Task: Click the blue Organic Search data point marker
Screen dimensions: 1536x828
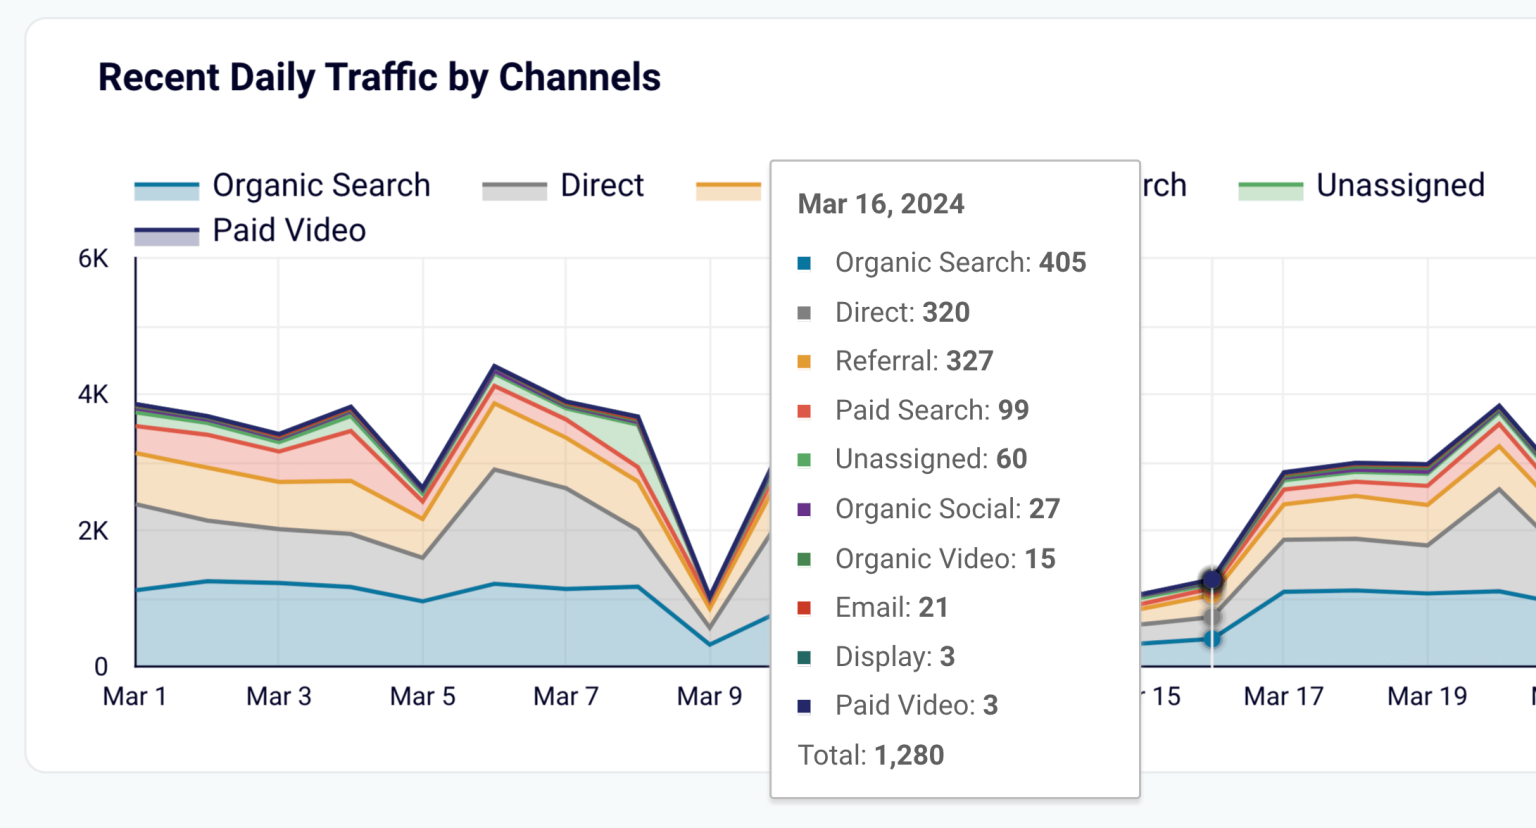Action: tap(1212, 638)
